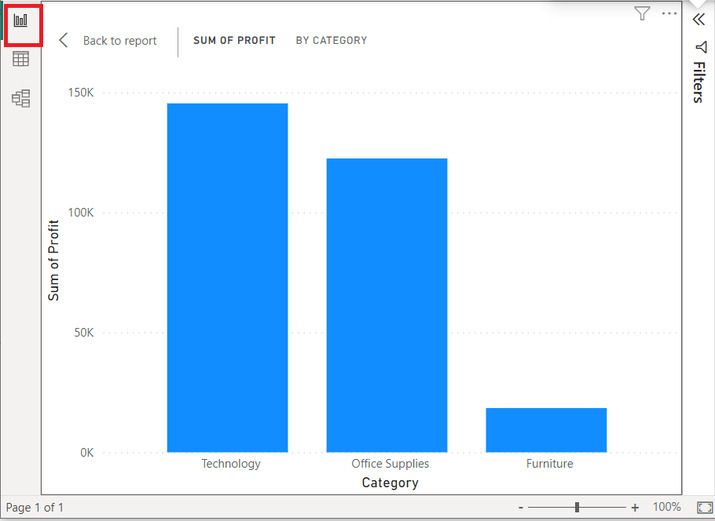The height and width of the screenshot is (521, 715).
Task: Click the 100% zoom level
Action: (667, 507)
